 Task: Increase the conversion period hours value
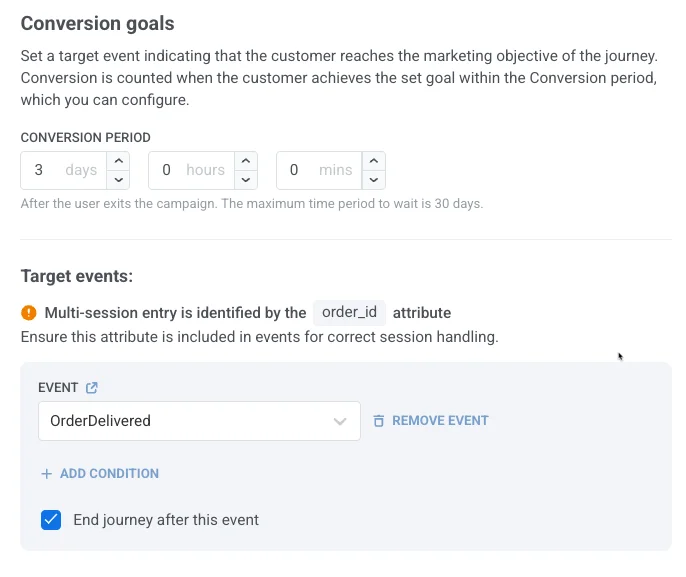click(246, 161)
